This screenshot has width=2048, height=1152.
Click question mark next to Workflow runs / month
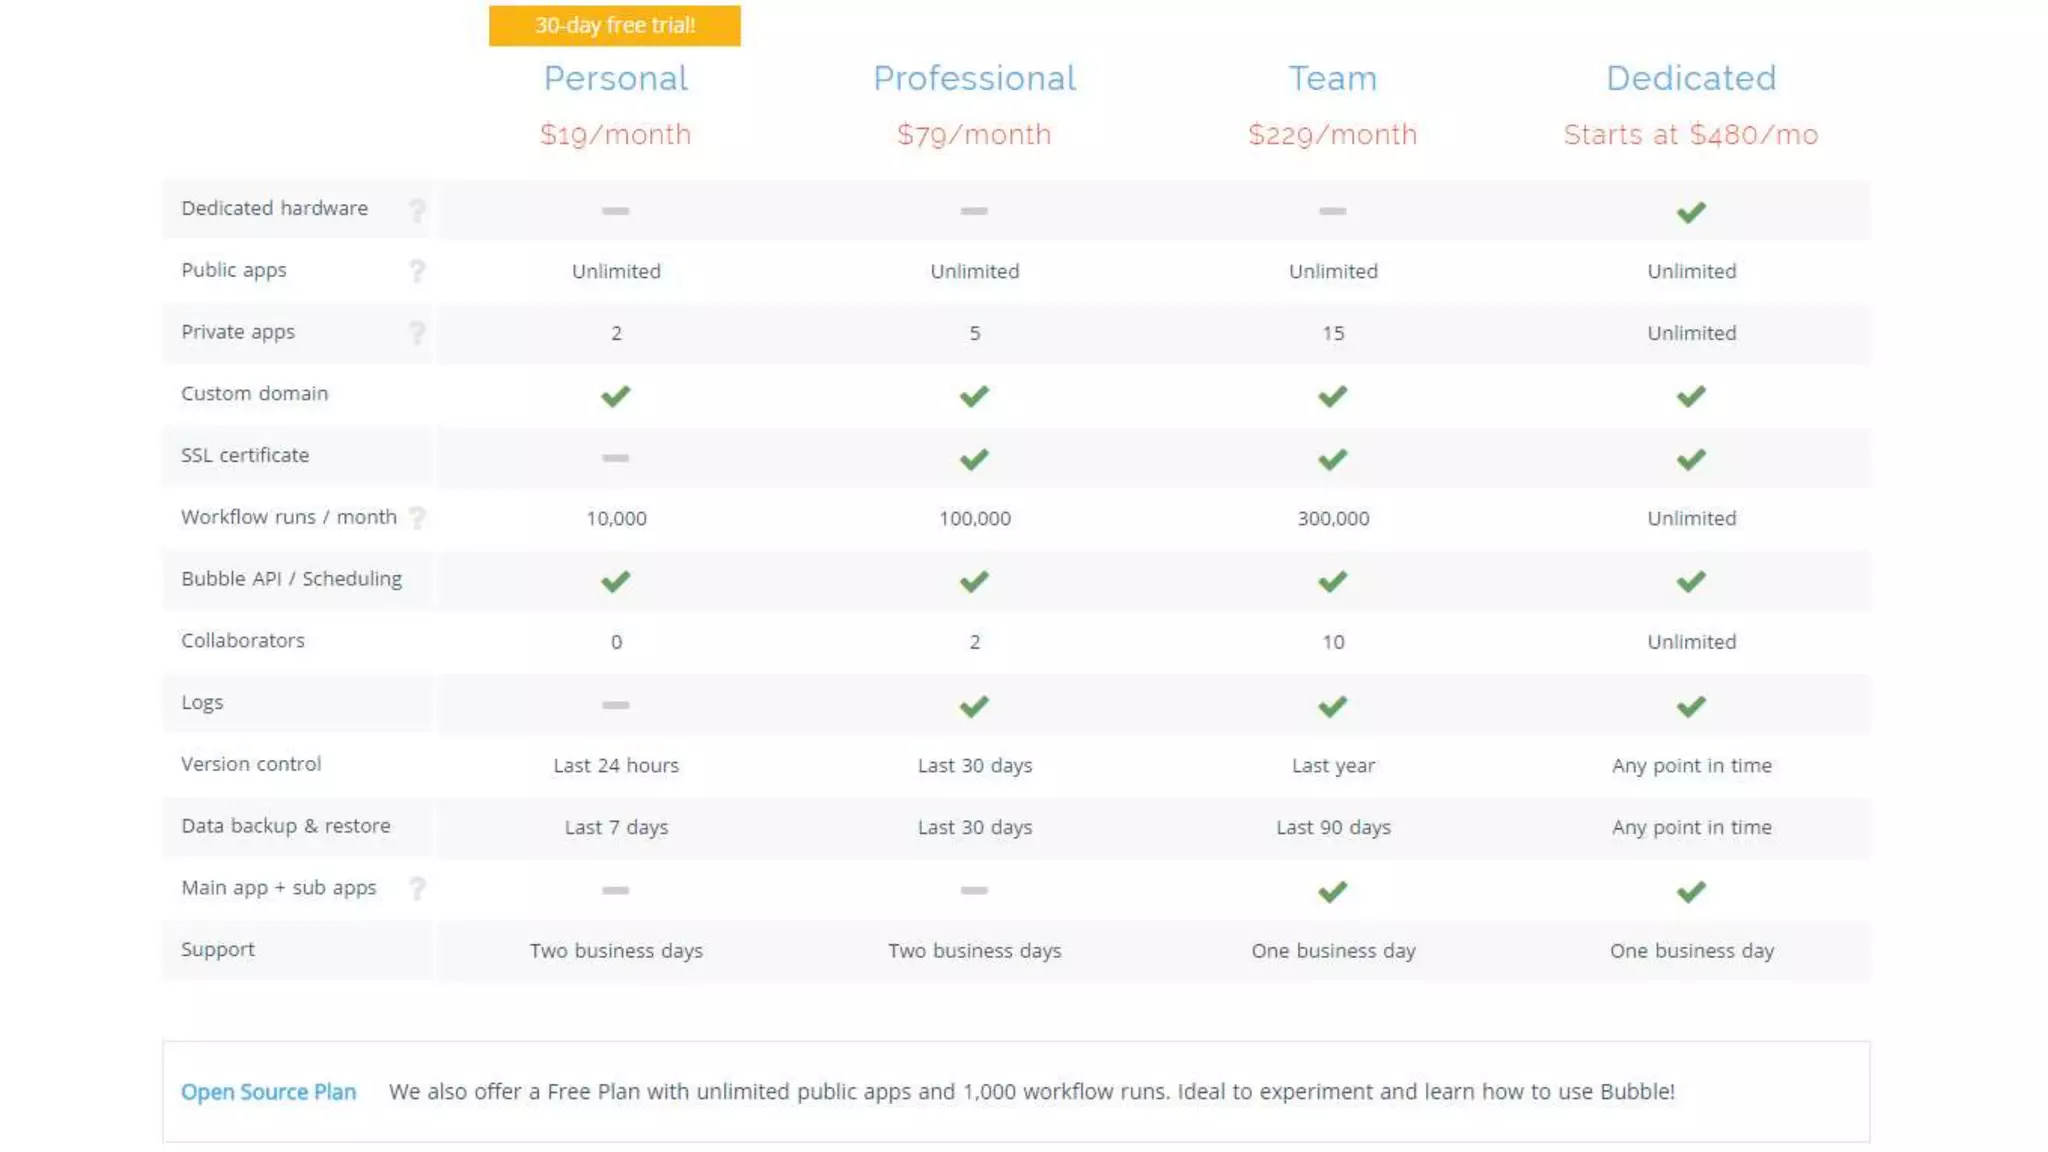(417, 518)
